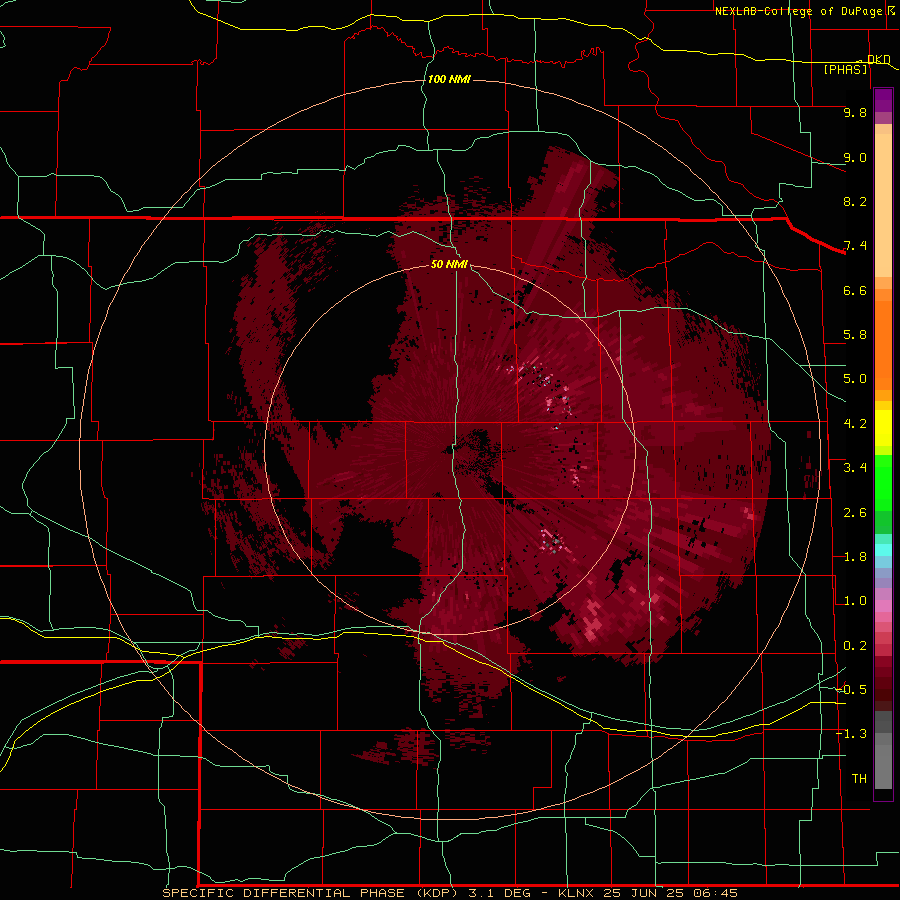900x900 pixels.
Task: Click the 9.8 scale value
Action: pyautogui.click(x=855, y=112)
